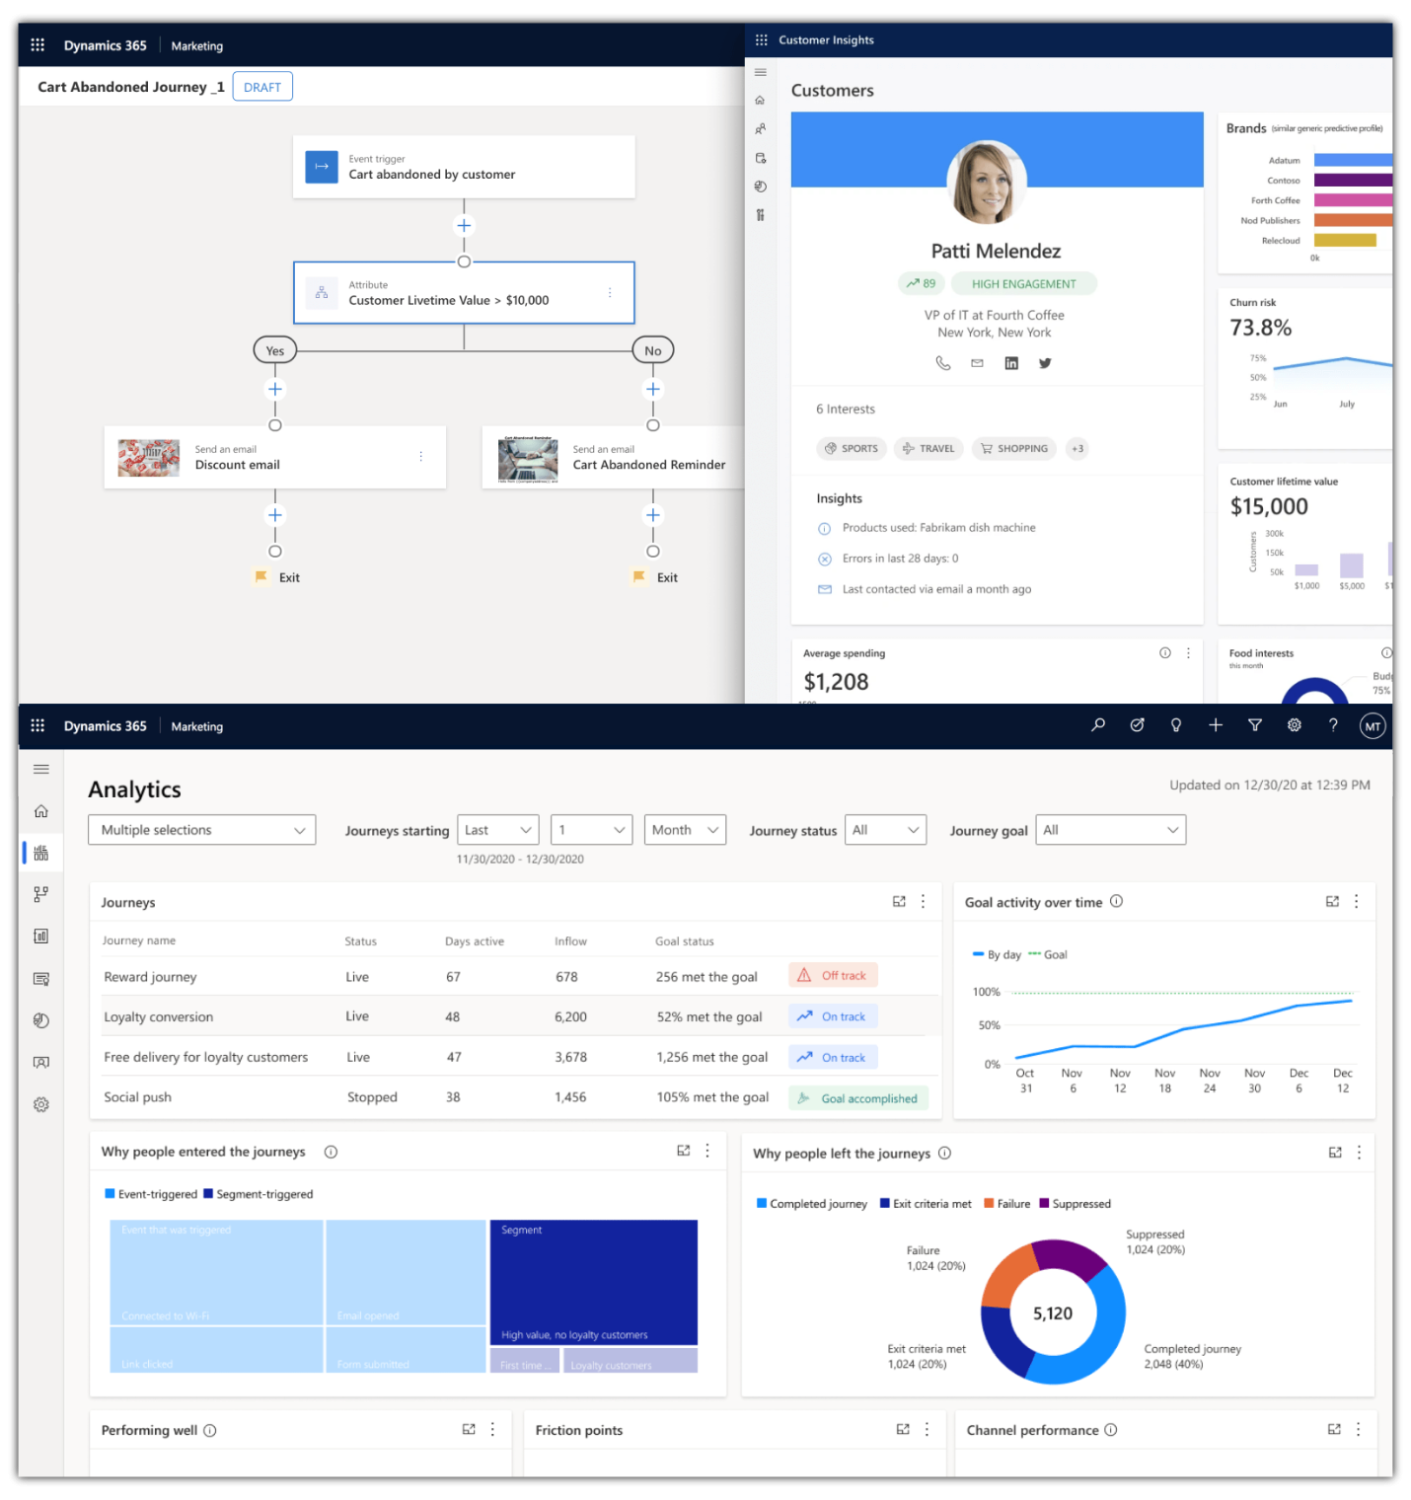Open the Journey status dropdown

point(885,829)
